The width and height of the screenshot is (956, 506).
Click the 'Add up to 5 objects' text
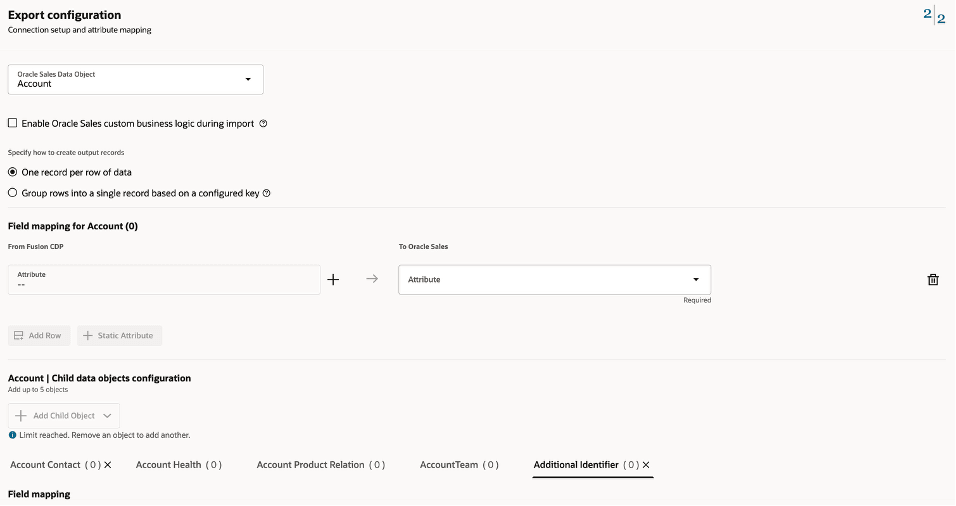[x=38, y=390]
